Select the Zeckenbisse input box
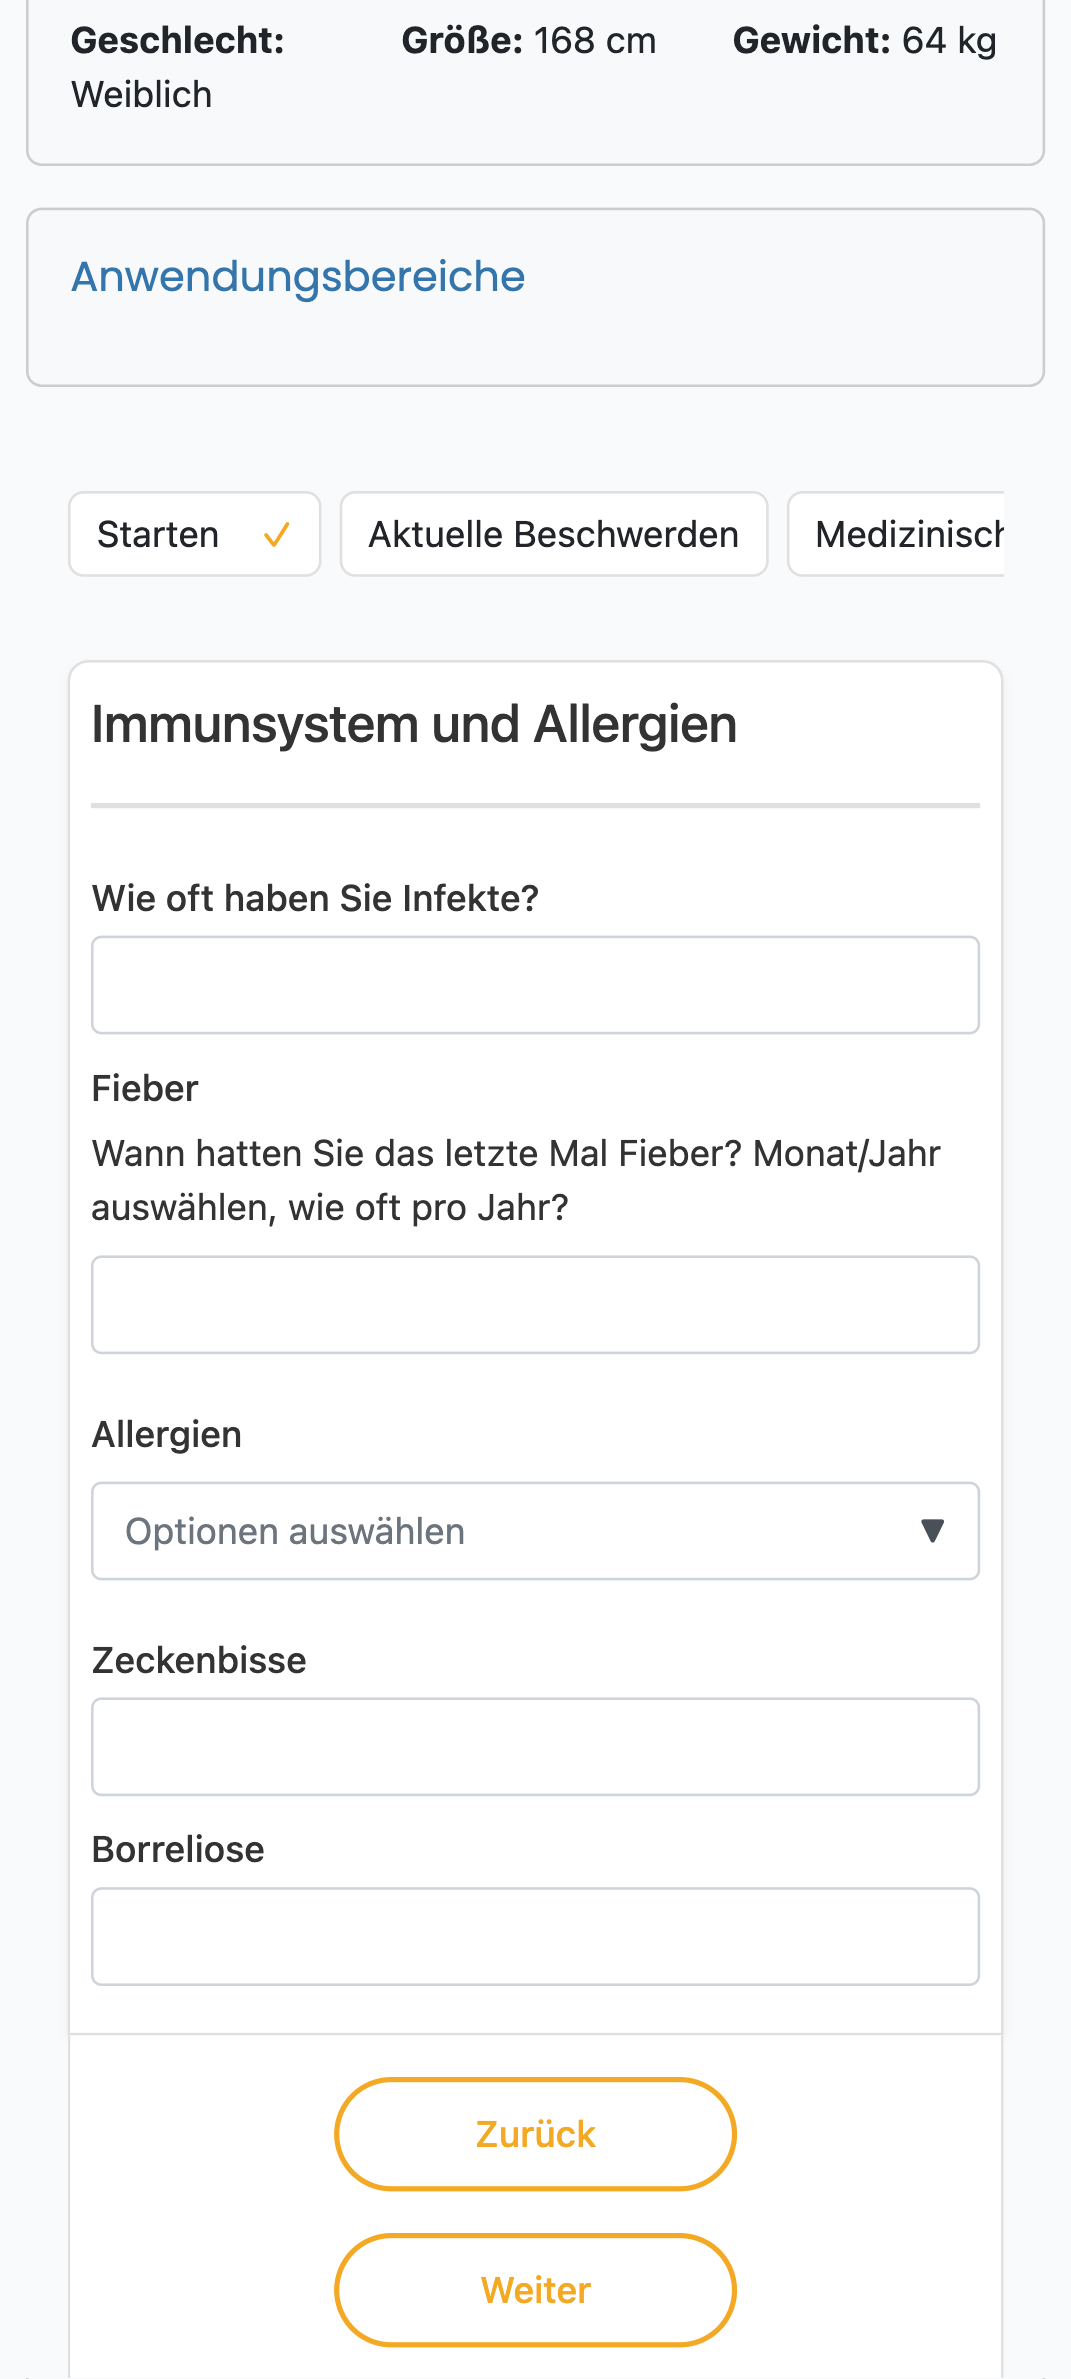1071x2379 pixels. 535,1747
